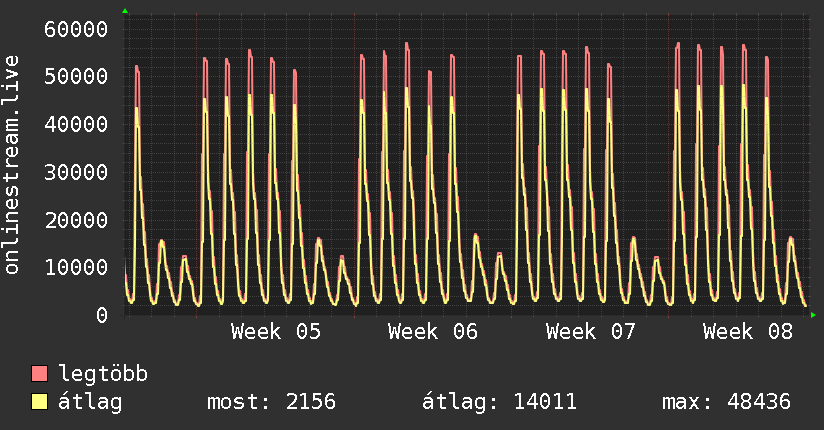This screenshot has height=430, width=824.
Task: Click the 10000 y-axis label
Action: [77, 267]
